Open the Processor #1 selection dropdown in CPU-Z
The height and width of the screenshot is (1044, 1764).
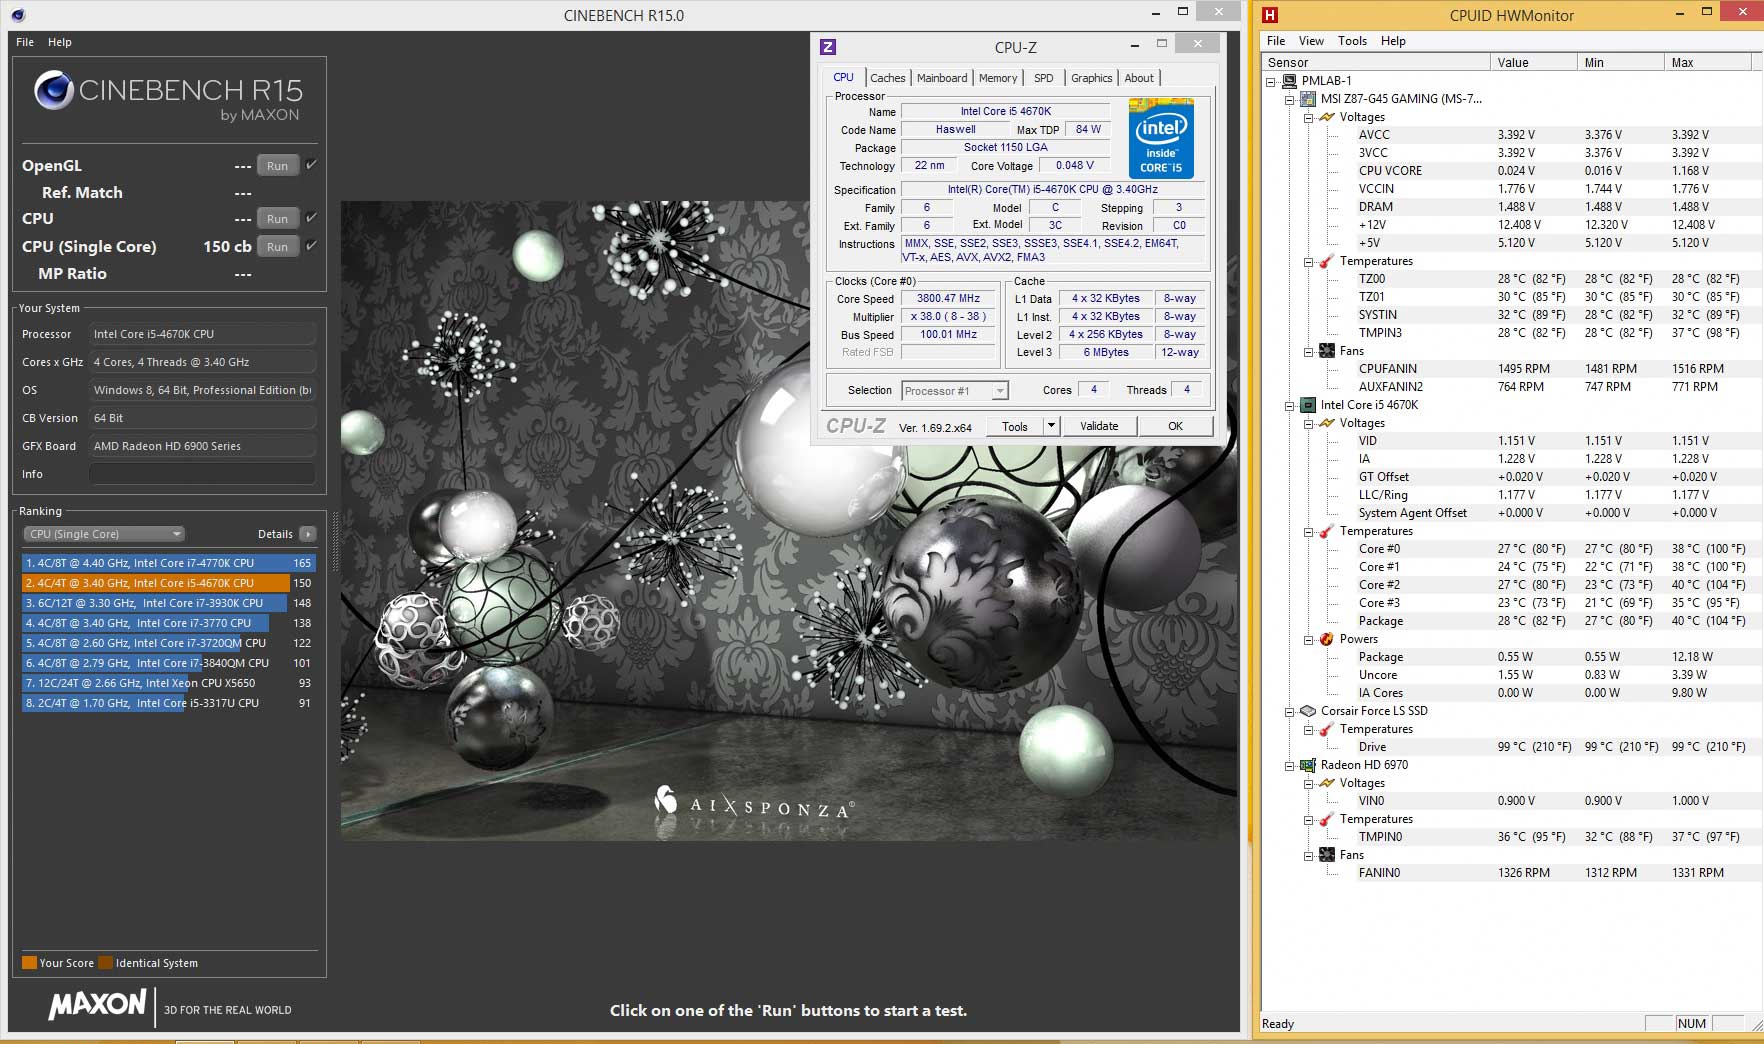(955, 391)
